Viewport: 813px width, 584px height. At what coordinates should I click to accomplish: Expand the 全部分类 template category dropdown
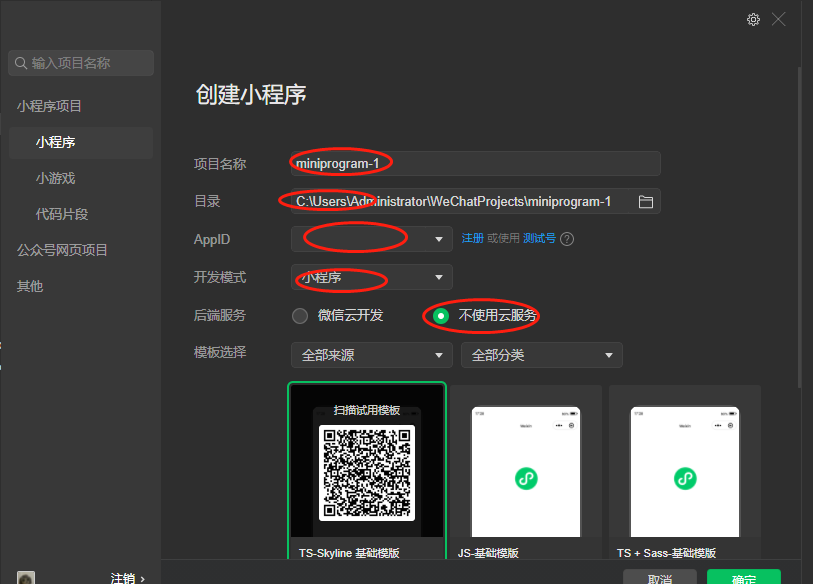542,355
